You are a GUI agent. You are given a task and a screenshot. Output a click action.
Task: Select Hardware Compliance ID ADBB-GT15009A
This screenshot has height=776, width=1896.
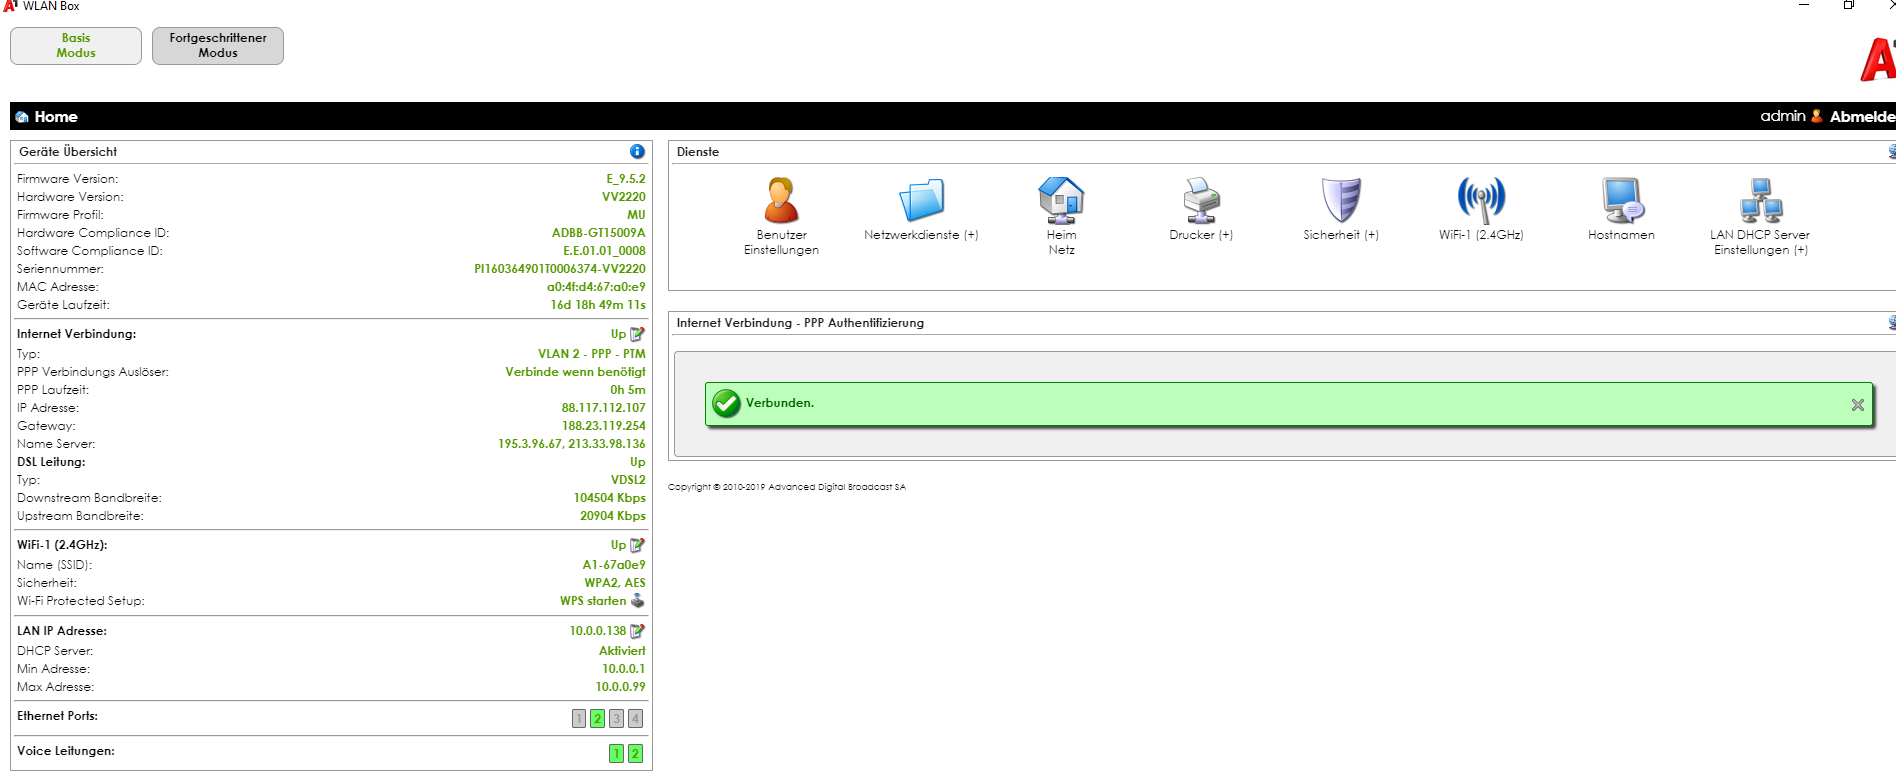tap(599, 233)
